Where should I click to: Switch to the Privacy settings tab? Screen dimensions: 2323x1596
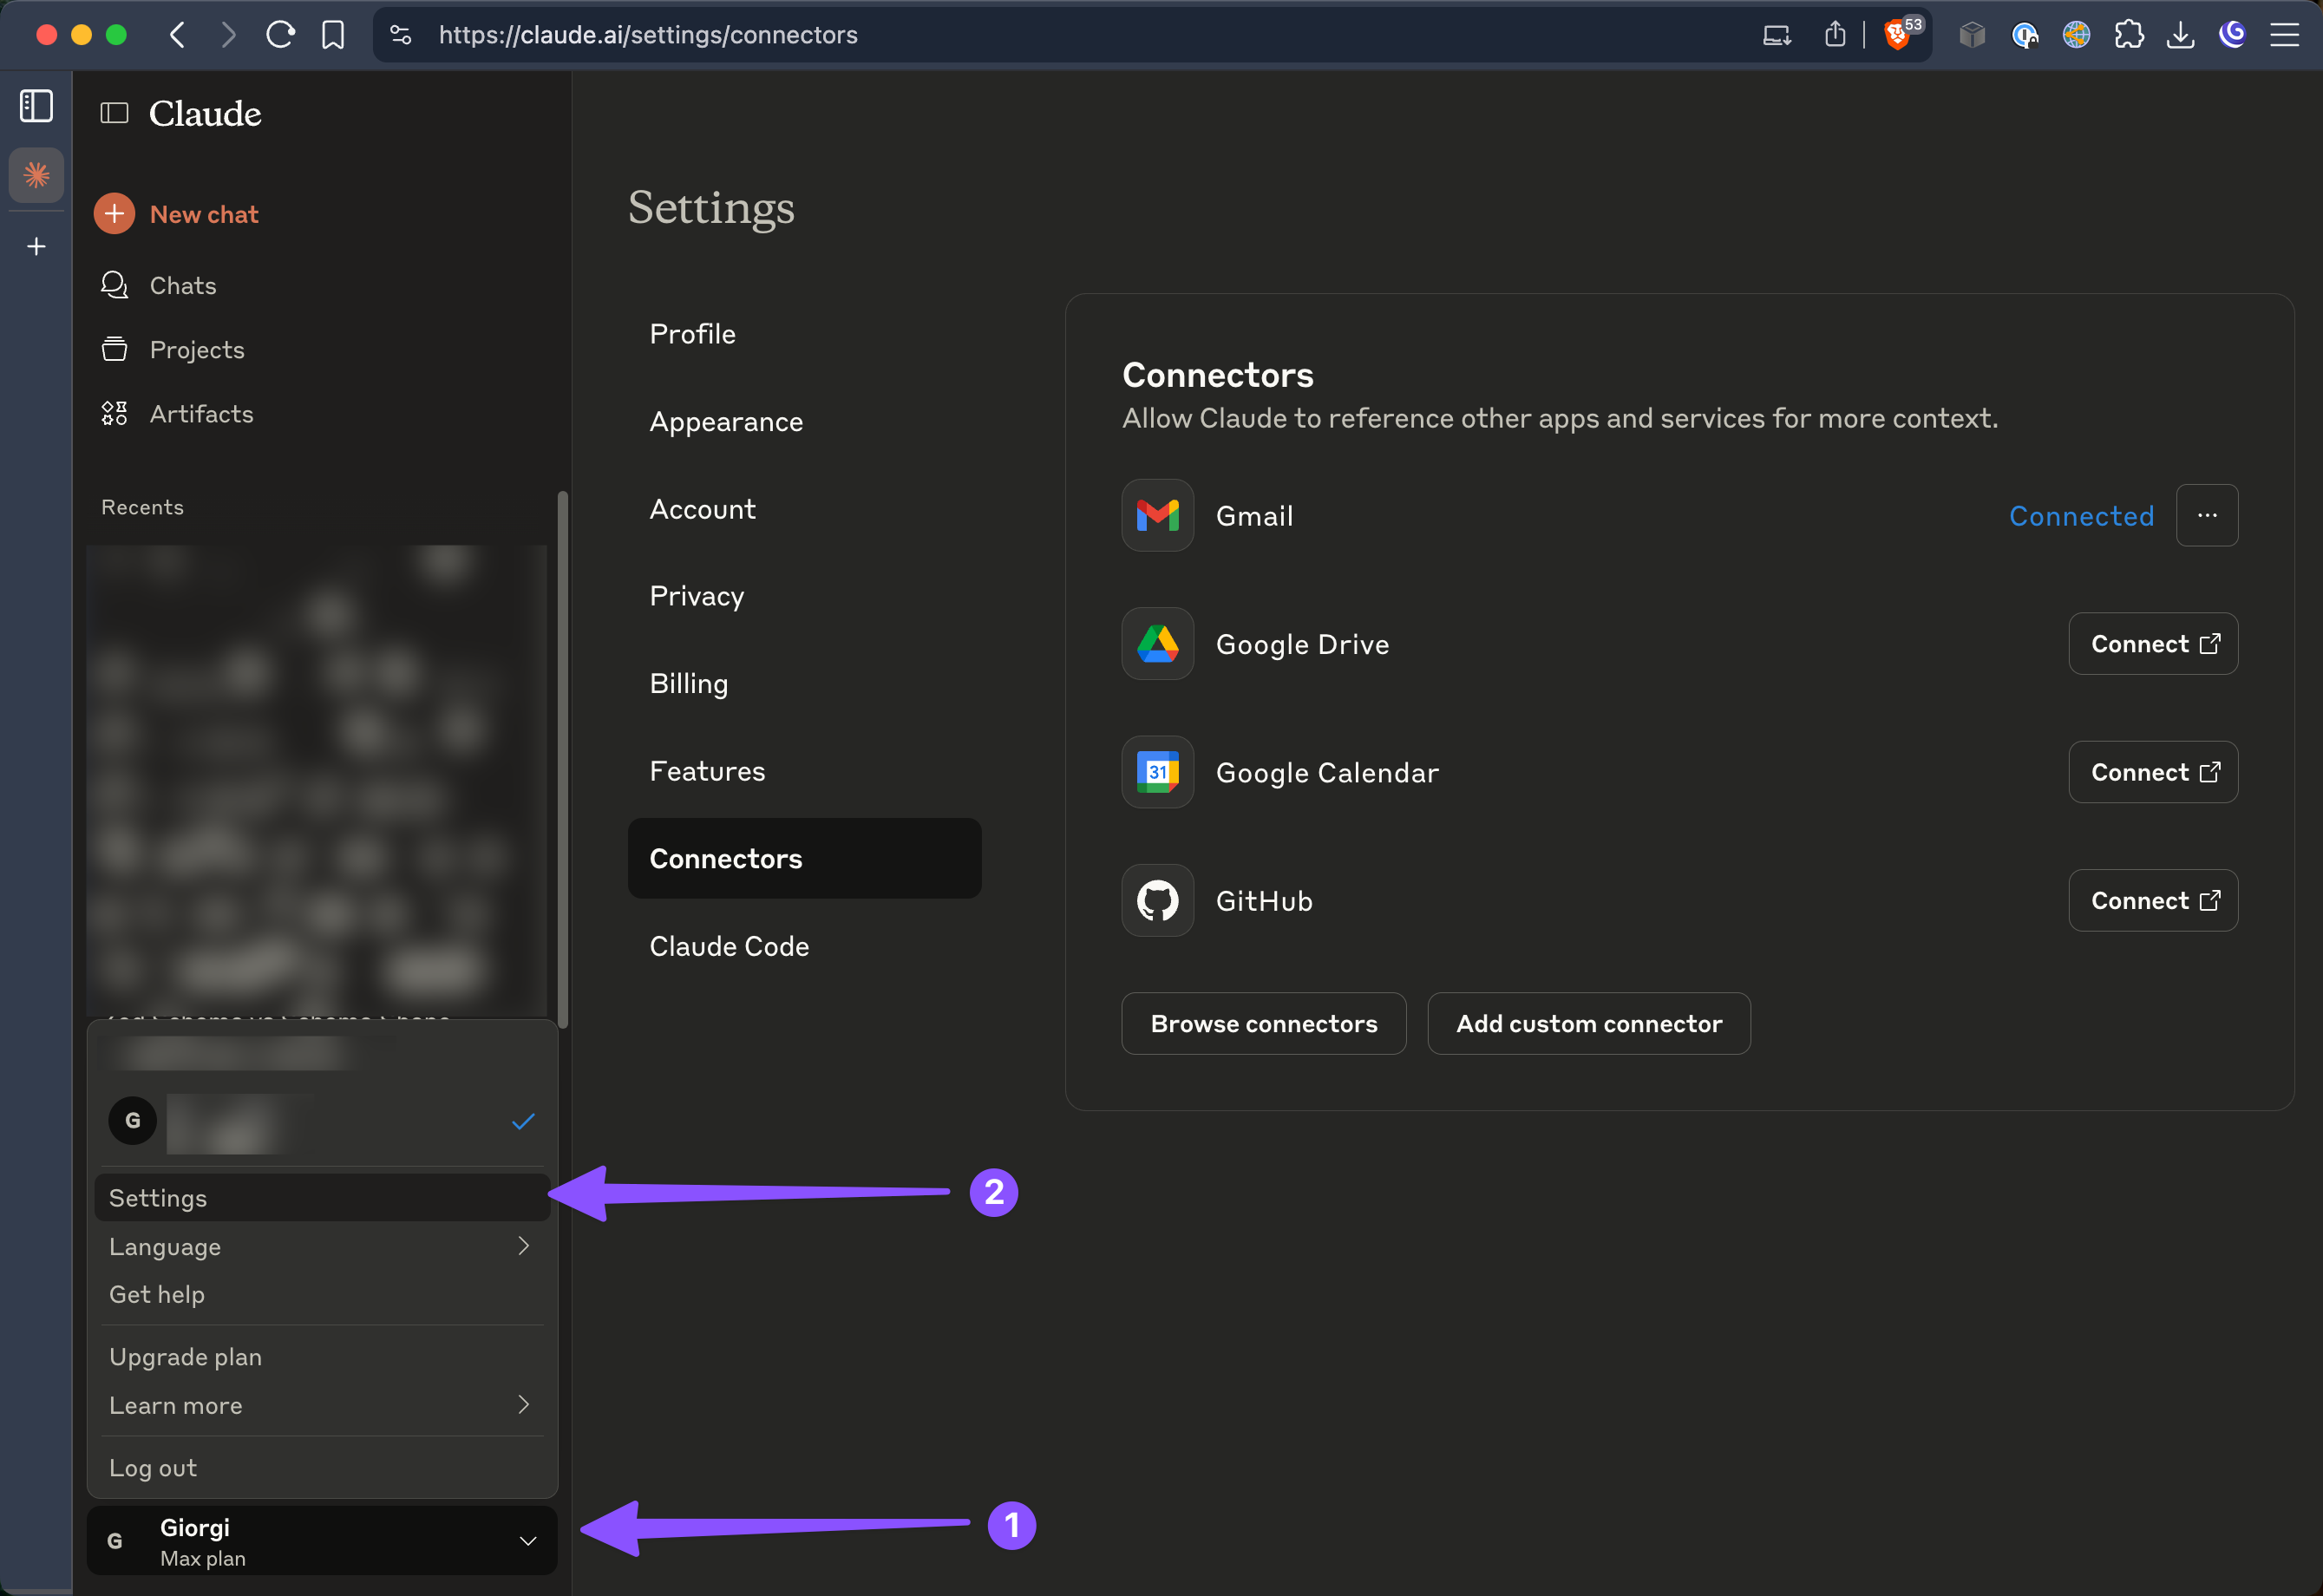click(696, 595)
